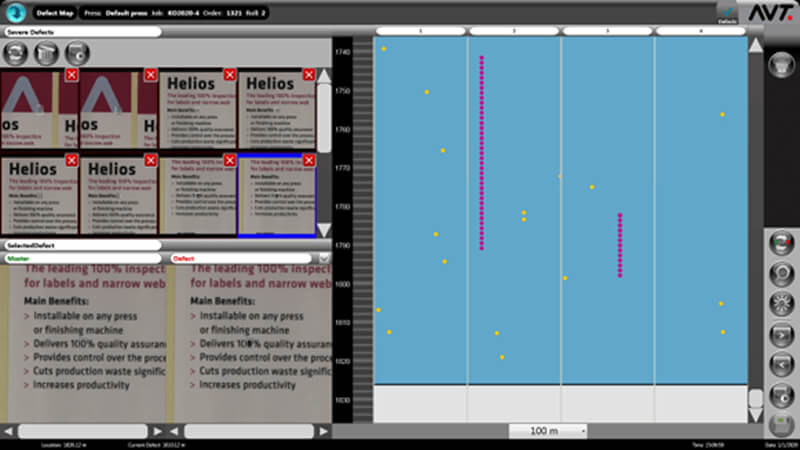Click the red-green round button in right sidebar
Screen dimensions: 800x450
tap(780, 243)
